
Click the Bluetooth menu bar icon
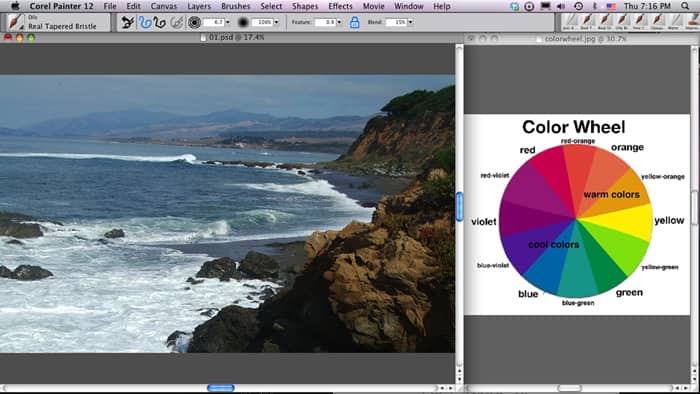(x=595, y=6)
